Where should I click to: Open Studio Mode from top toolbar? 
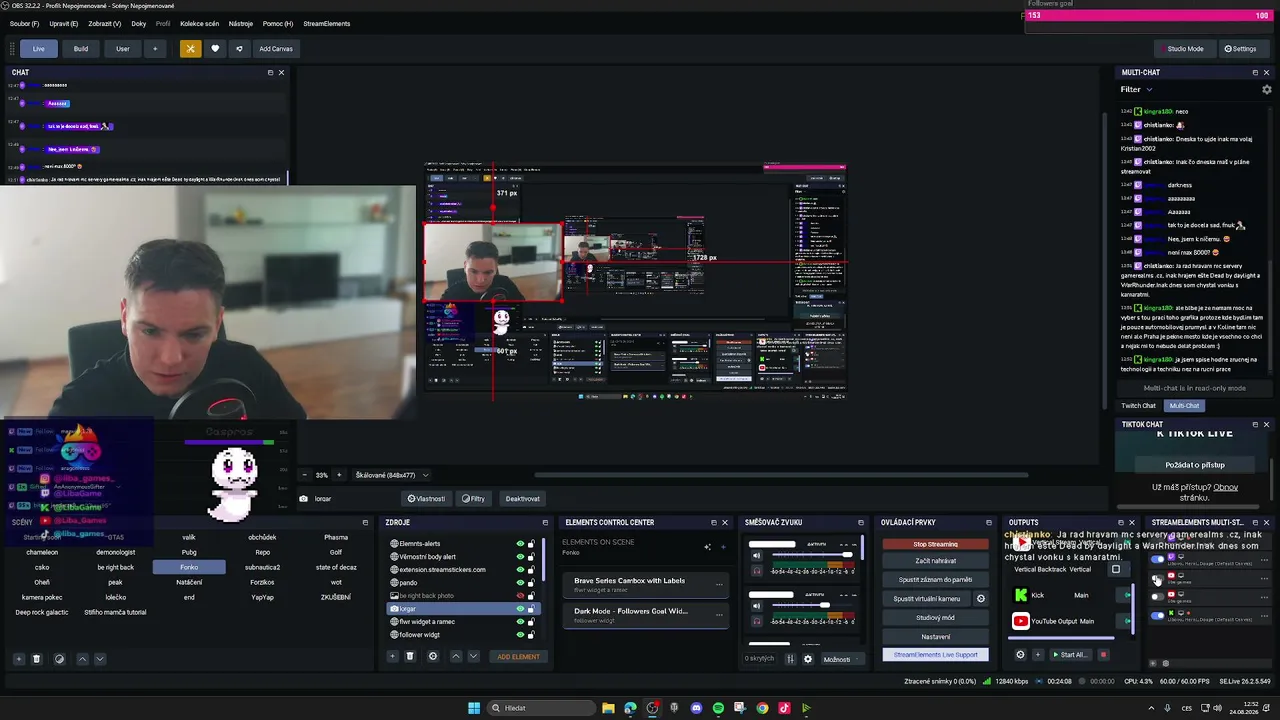tap(1186, 48)
